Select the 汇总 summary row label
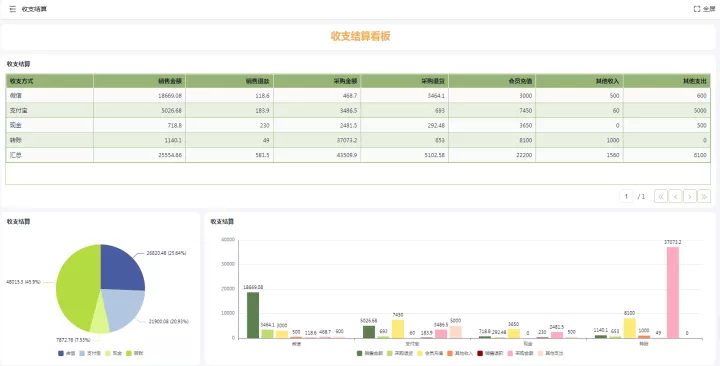 (16, 155)
